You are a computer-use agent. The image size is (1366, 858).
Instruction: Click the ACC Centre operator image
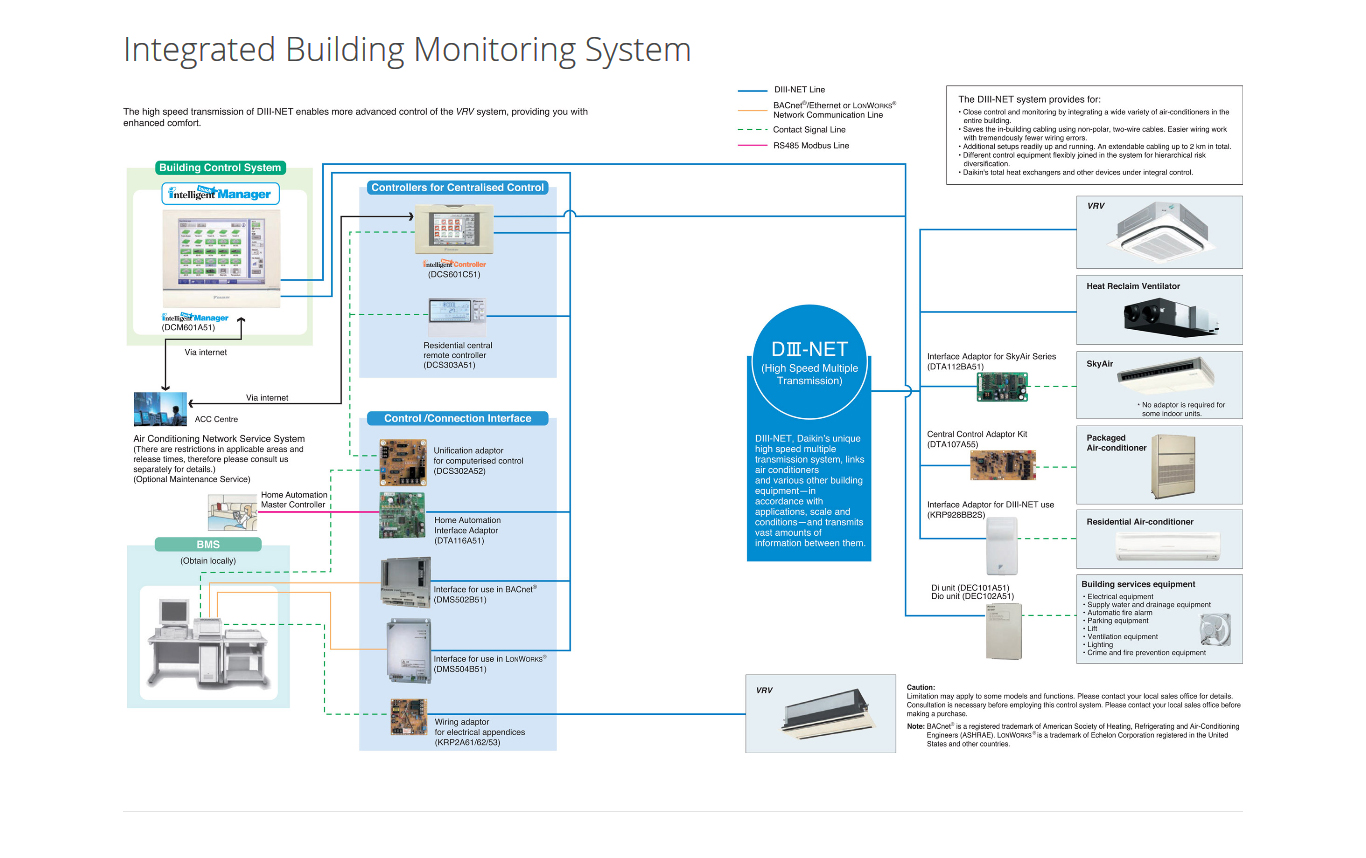(x=159, y=409)
